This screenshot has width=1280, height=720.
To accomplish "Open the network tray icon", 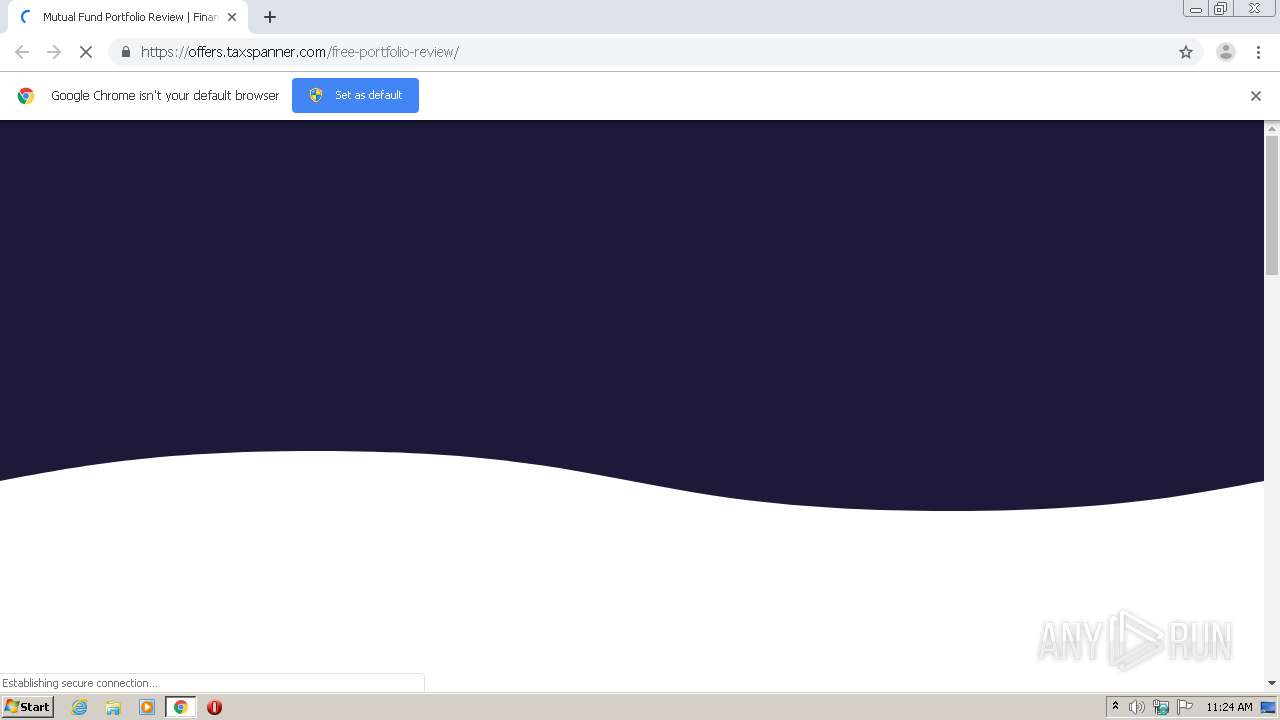I will [1161, 707].
